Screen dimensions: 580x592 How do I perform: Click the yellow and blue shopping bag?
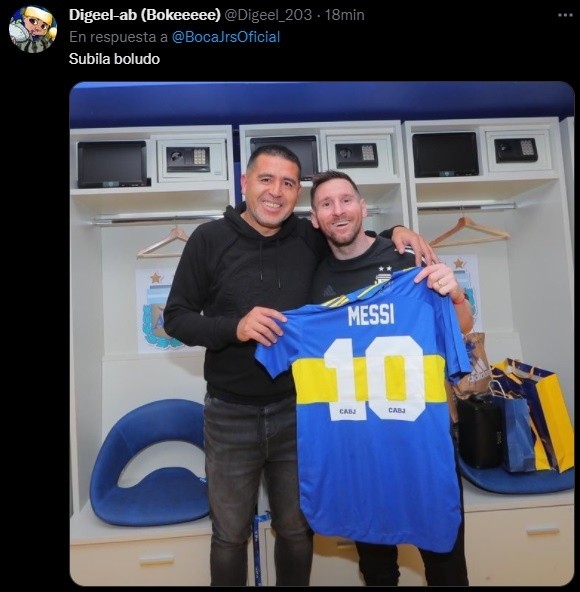click(x=536, y=413)
